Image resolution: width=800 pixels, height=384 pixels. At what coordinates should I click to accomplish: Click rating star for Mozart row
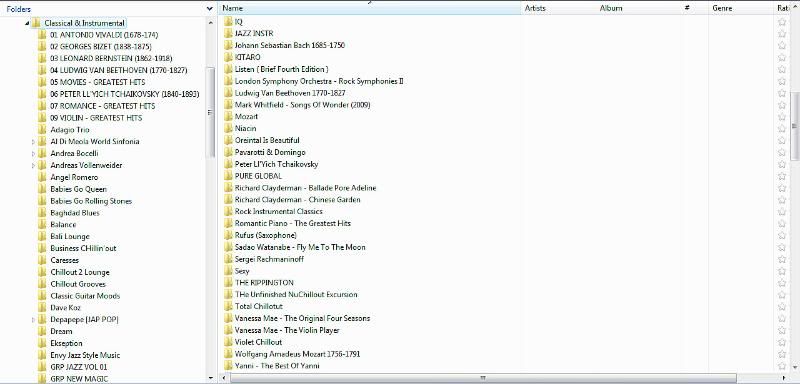coord(782,116)
